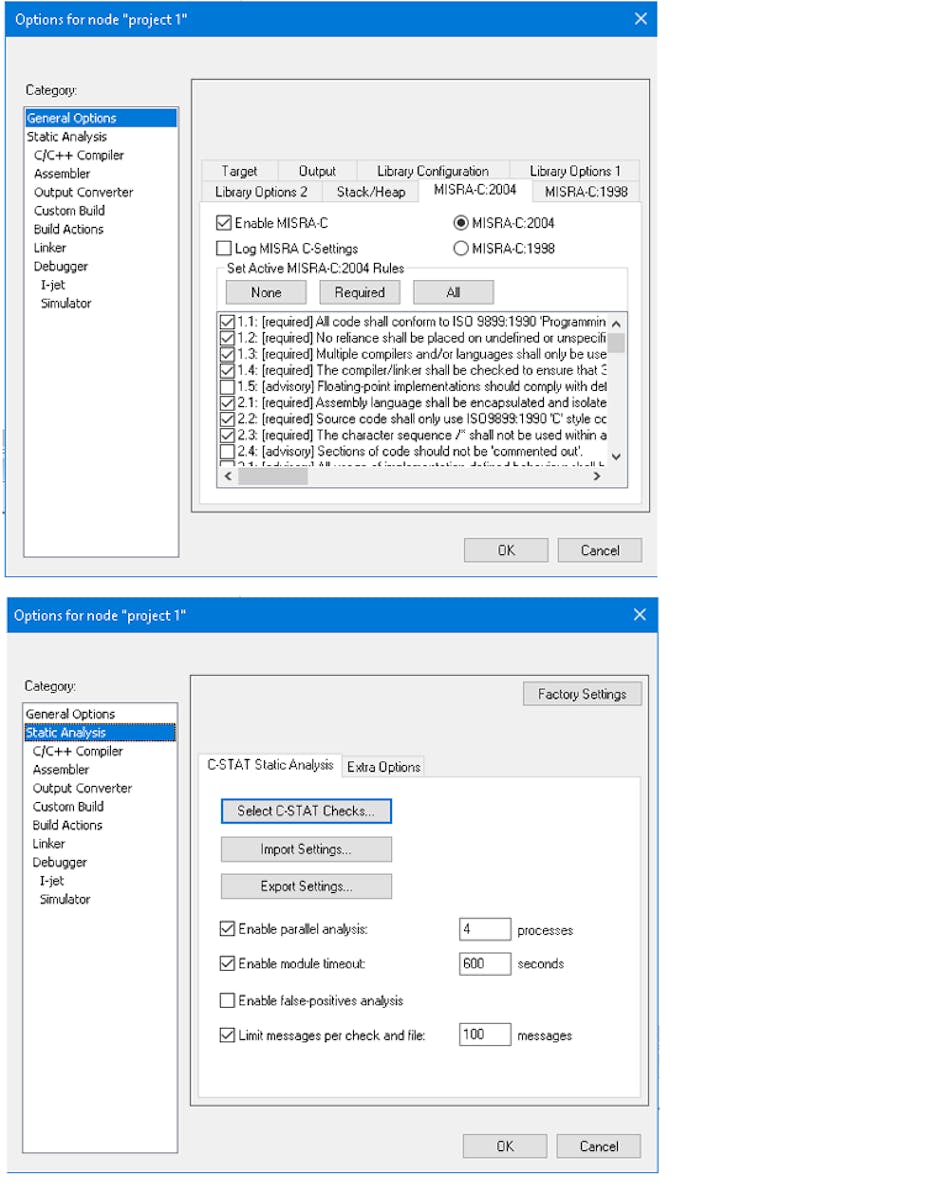Apply only Required MISRA rules
This screenshot has width=950, height=1193.
click(359, 292)
